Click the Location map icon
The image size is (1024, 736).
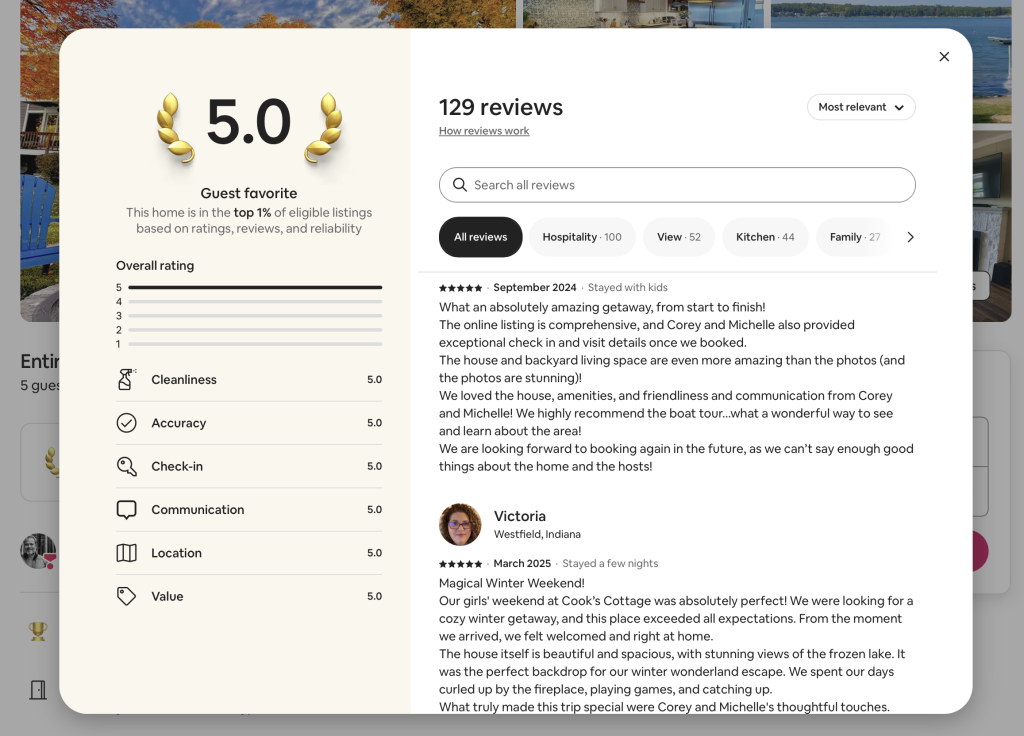click(x=126, y=553)
